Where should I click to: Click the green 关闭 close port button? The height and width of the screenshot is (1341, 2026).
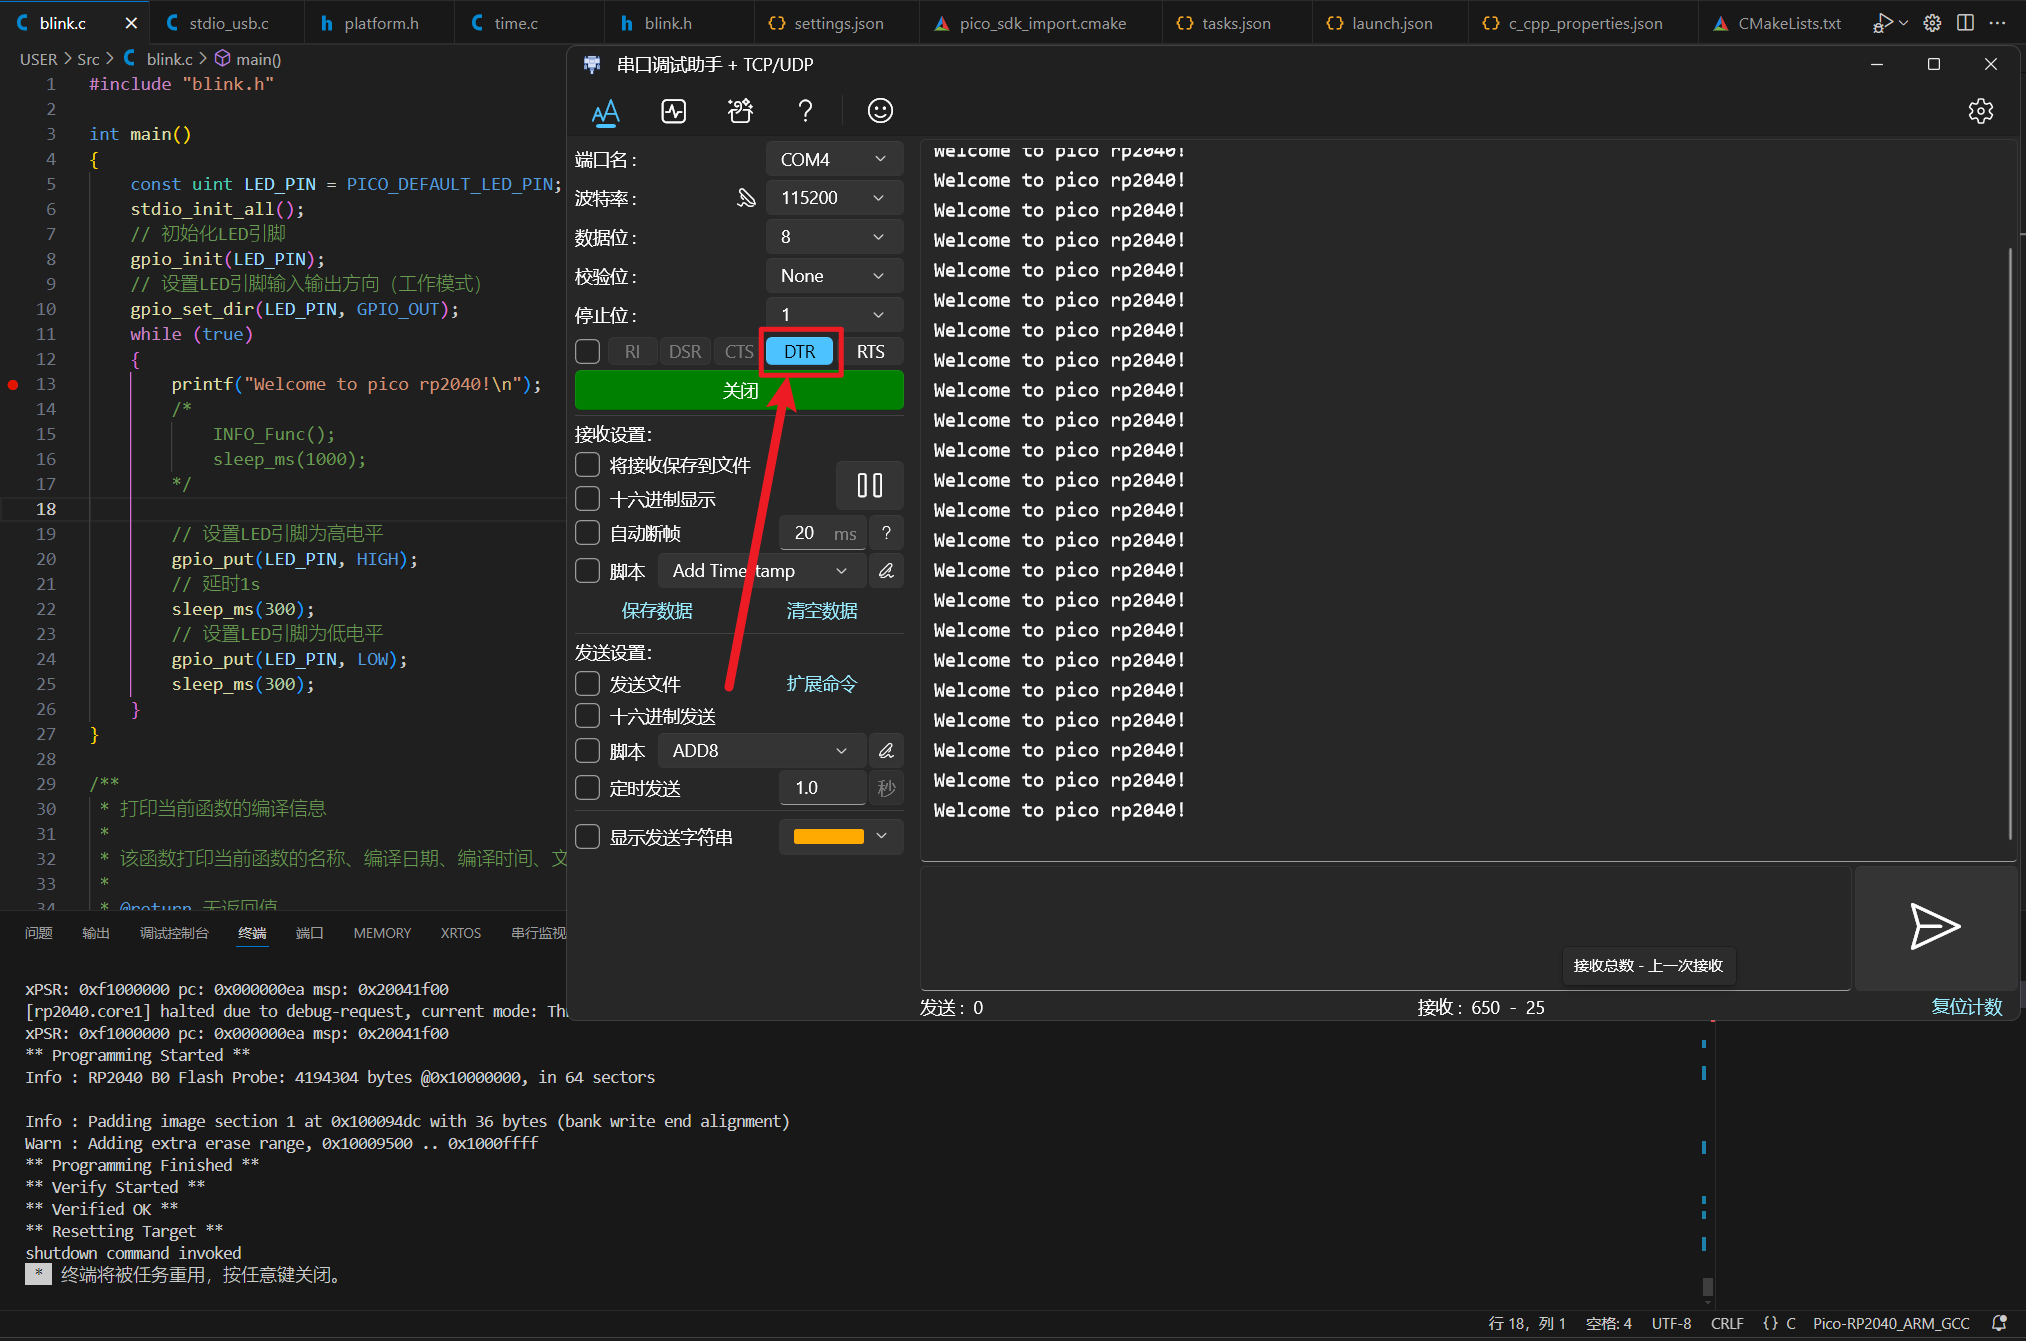(739, 390)
